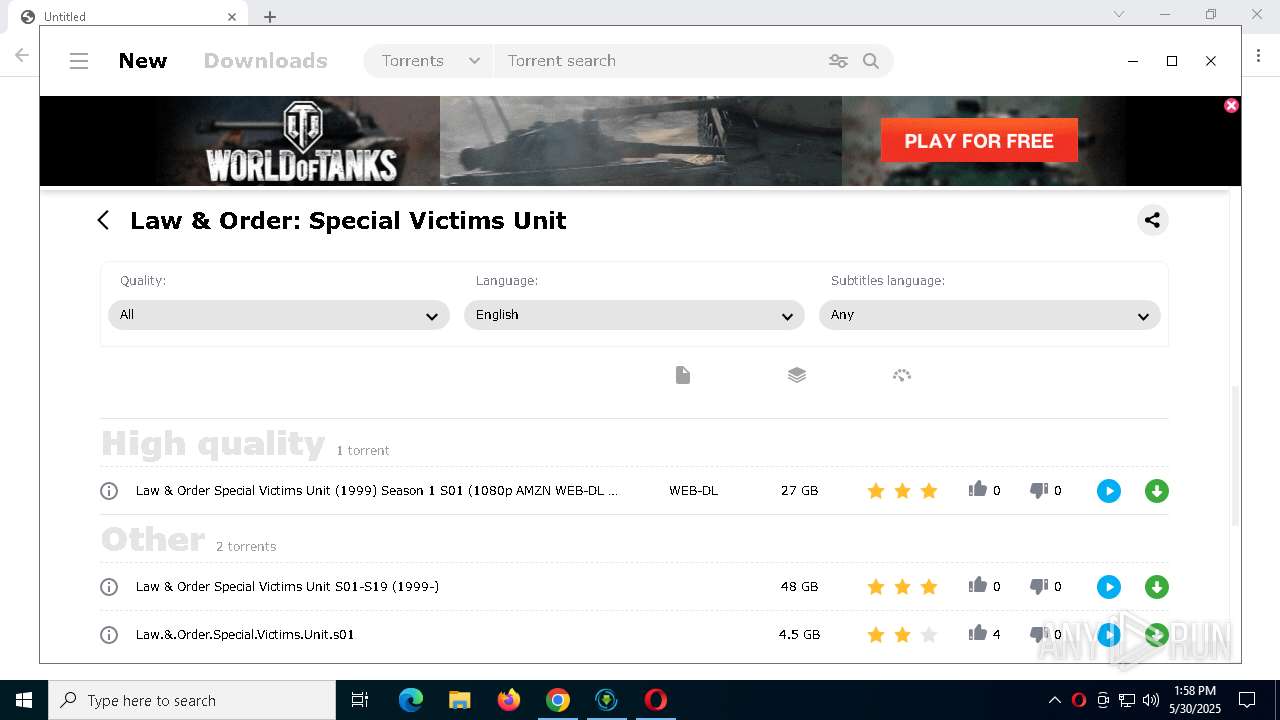Click star rating of 27 GB torrent
This screenshot has height=720, width=1280.
tap(902, 491)
